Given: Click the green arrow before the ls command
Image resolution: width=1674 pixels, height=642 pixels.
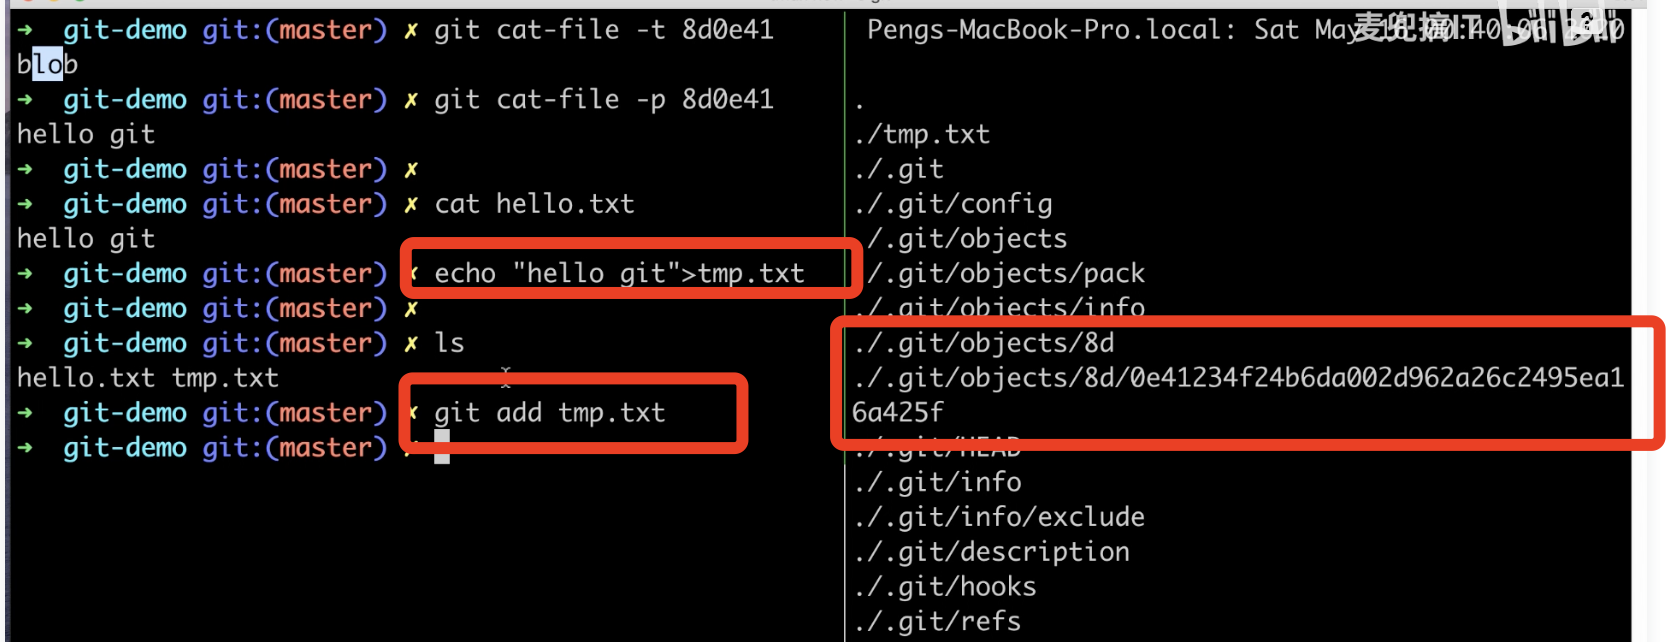Looking at the screenshot, I should (25, 343).
